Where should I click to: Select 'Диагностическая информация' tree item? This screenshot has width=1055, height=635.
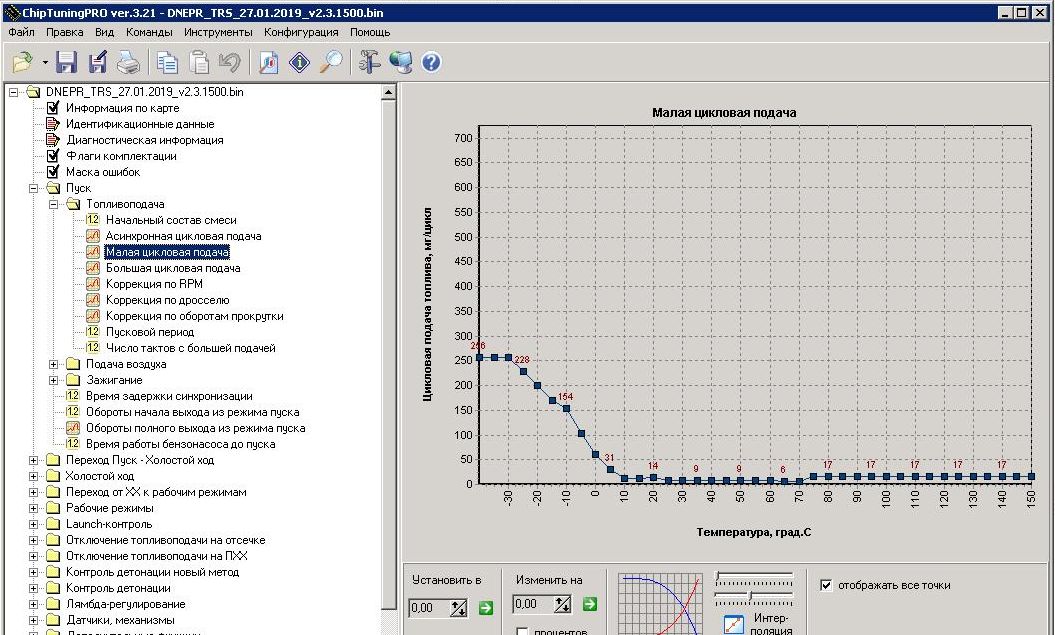[145, 140]
